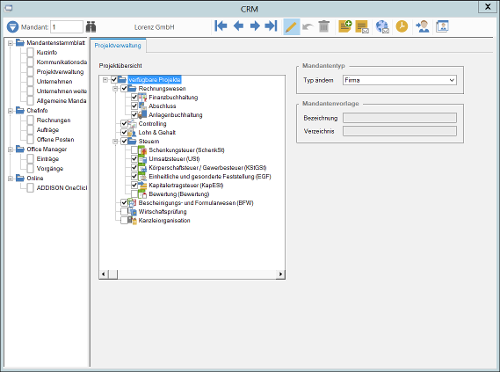Open Offene Posten under ChefInfo

(x=55, y=139)
